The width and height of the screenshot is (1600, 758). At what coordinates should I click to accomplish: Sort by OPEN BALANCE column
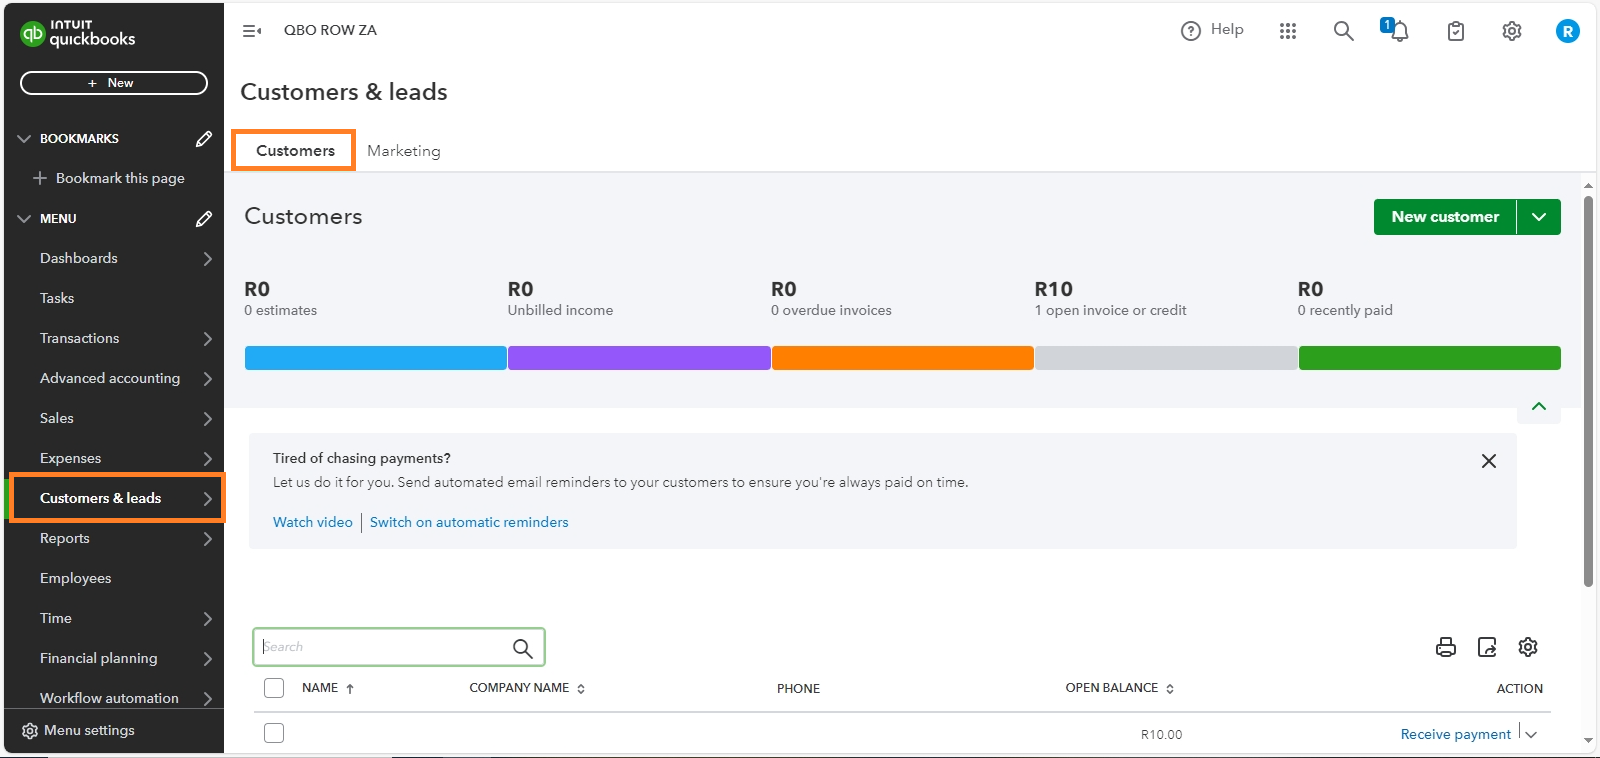click(1119, 688)
